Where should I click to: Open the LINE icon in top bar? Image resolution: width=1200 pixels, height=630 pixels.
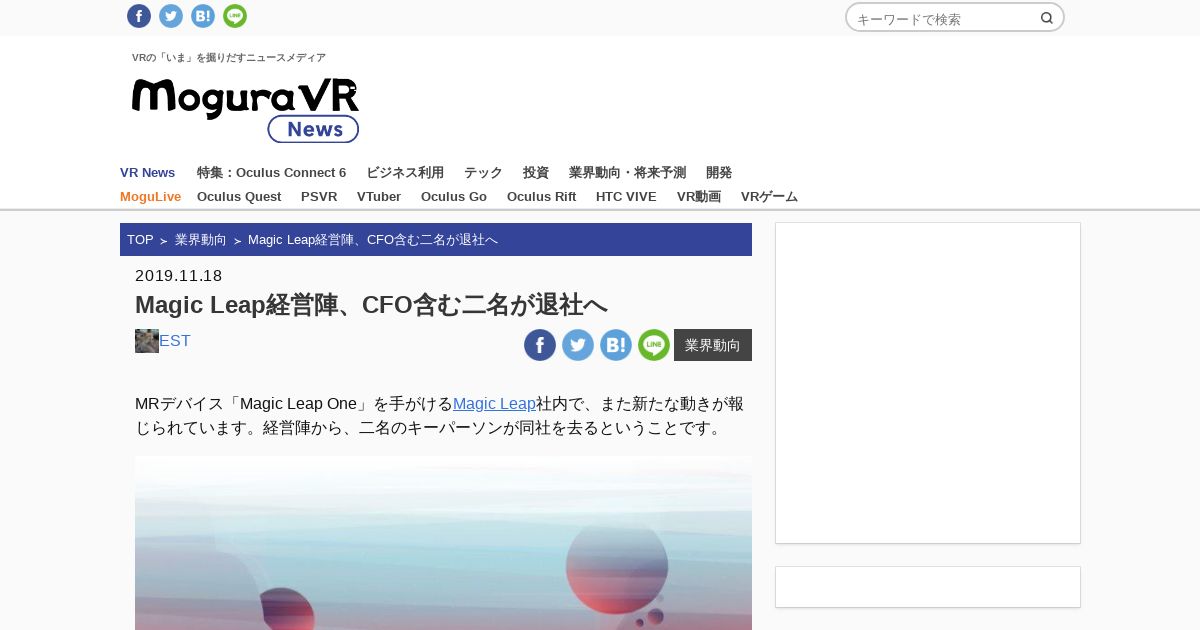click(x=235, y=16)
